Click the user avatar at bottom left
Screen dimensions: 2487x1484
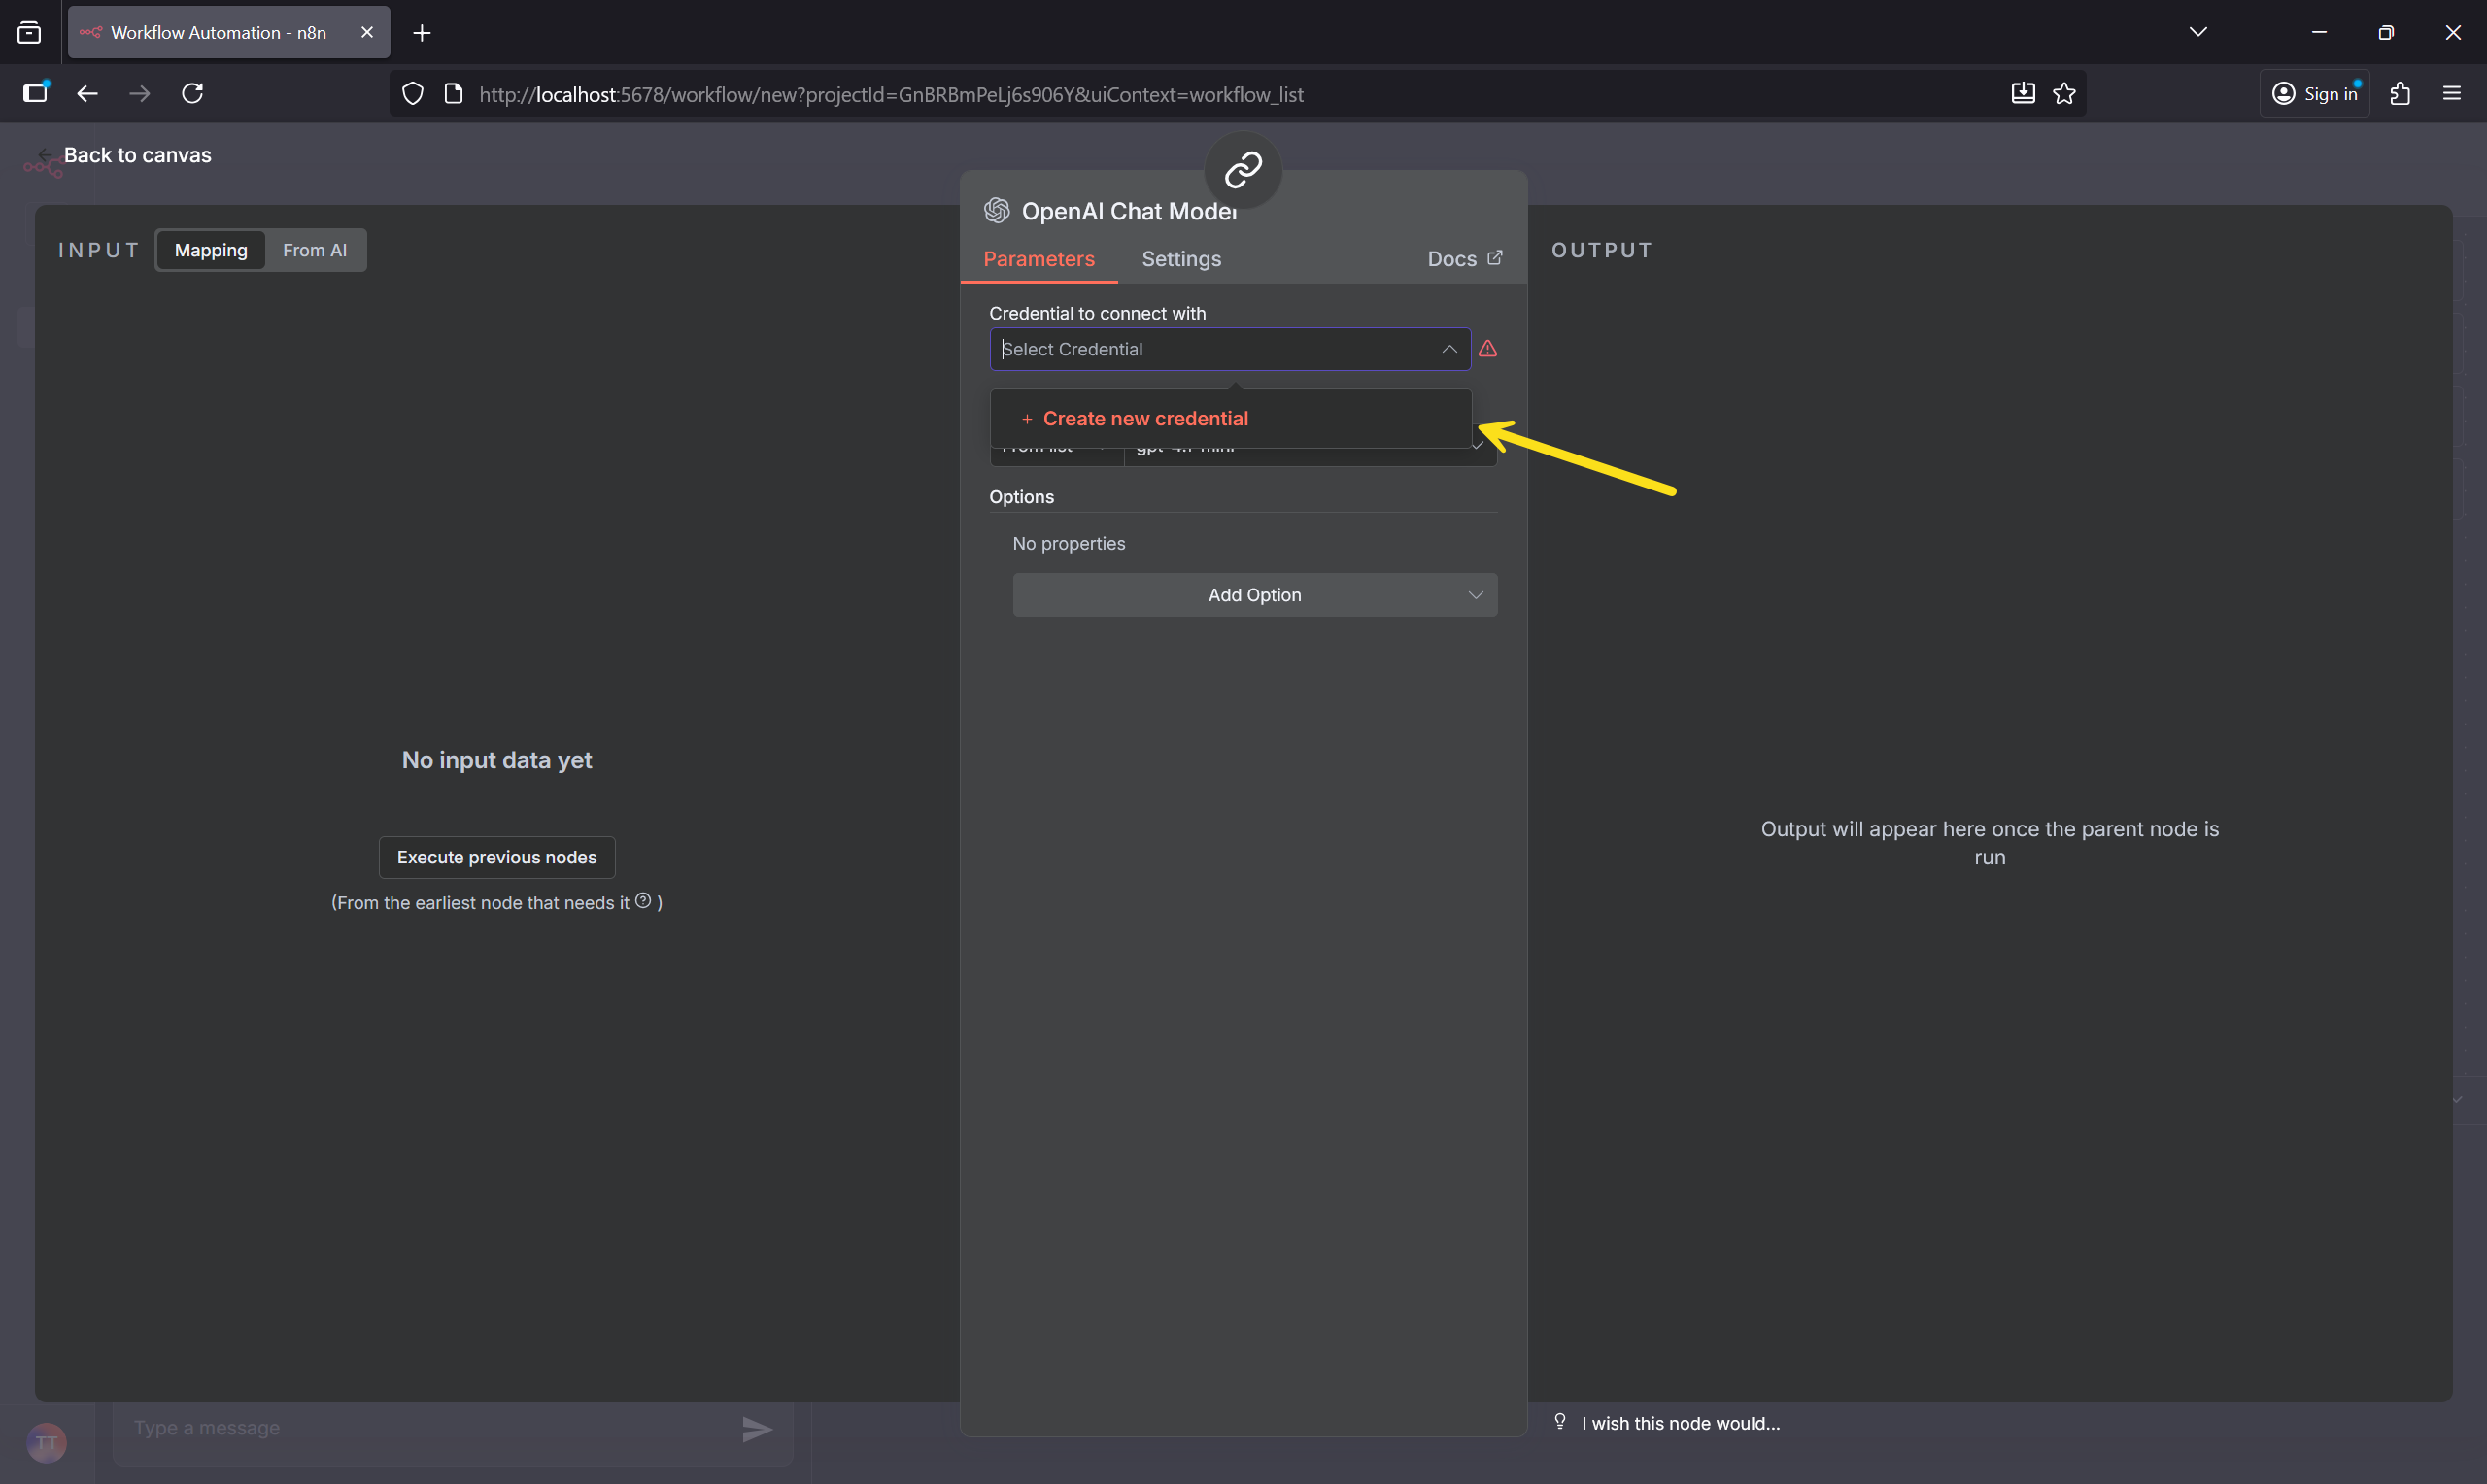[x=47, y=1442]
